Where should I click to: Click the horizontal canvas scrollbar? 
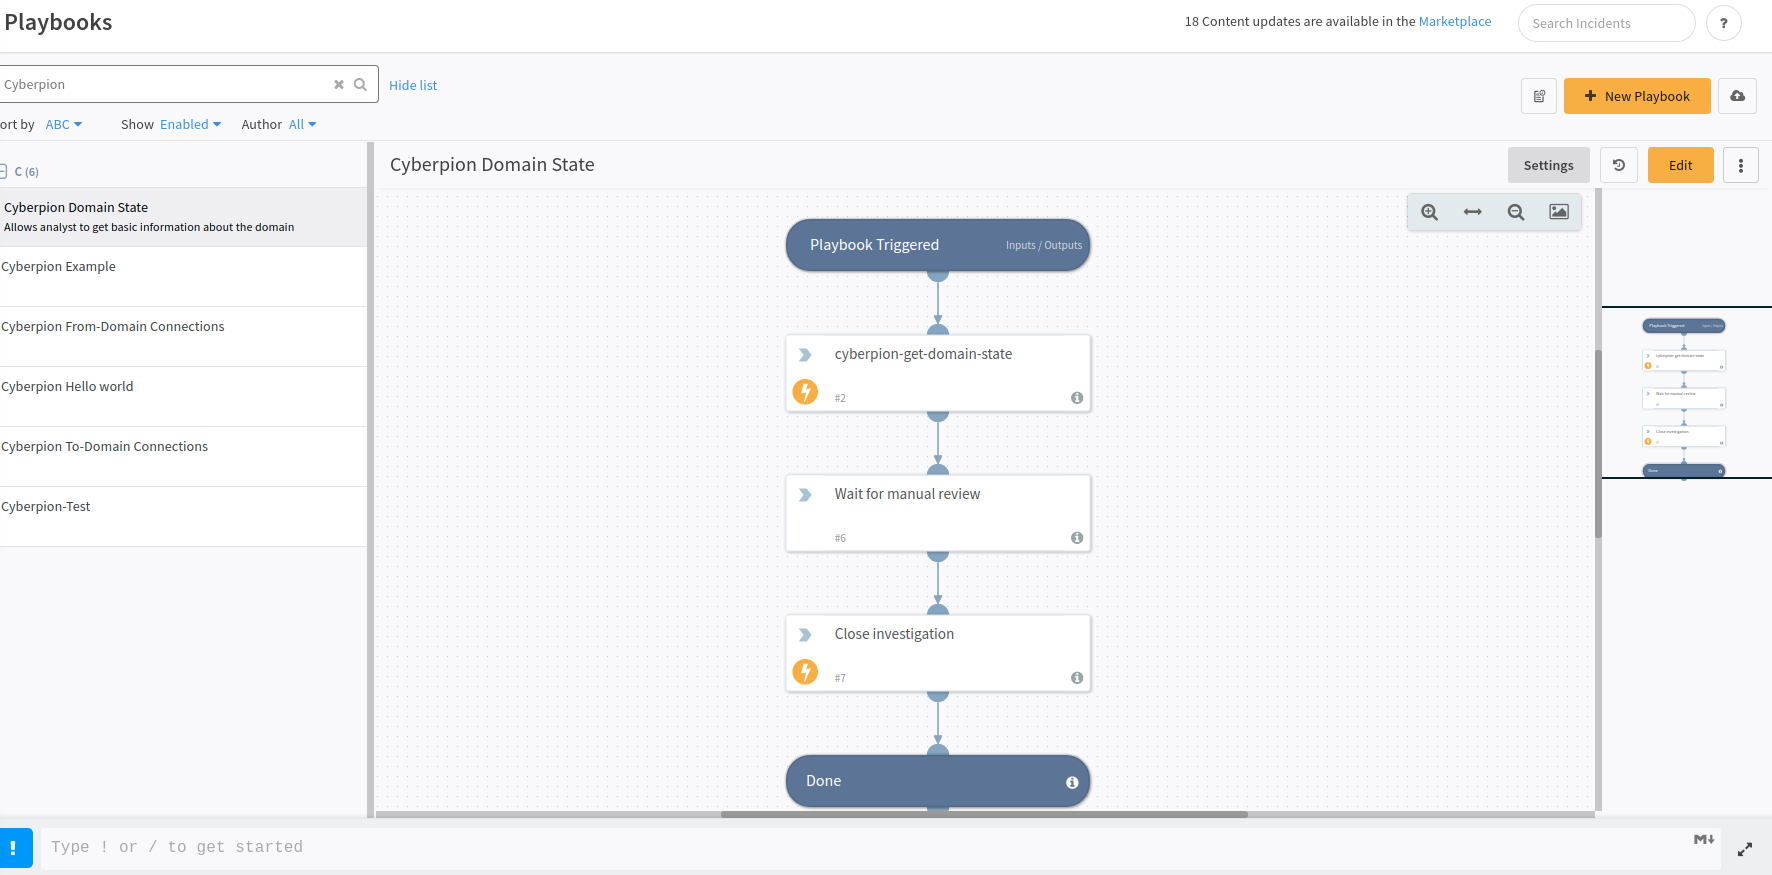(x=983, y=814)
